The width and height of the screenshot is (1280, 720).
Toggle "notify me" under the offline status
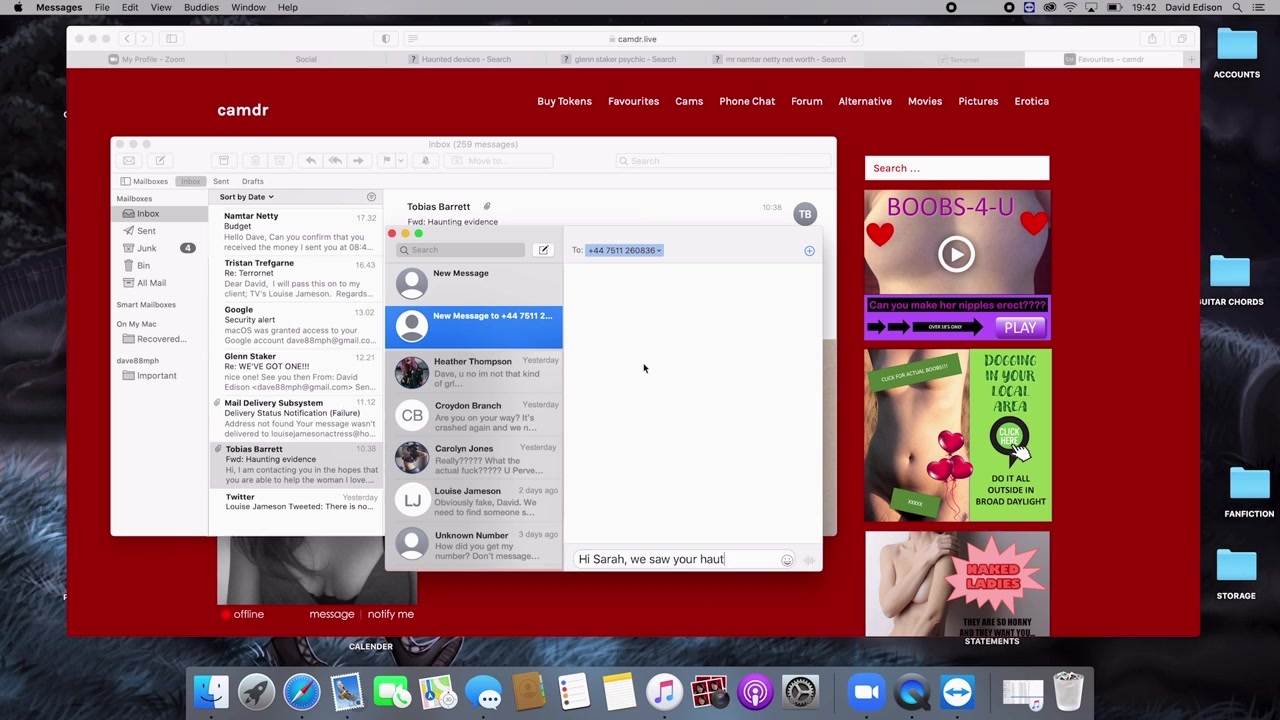coord(390,614)
